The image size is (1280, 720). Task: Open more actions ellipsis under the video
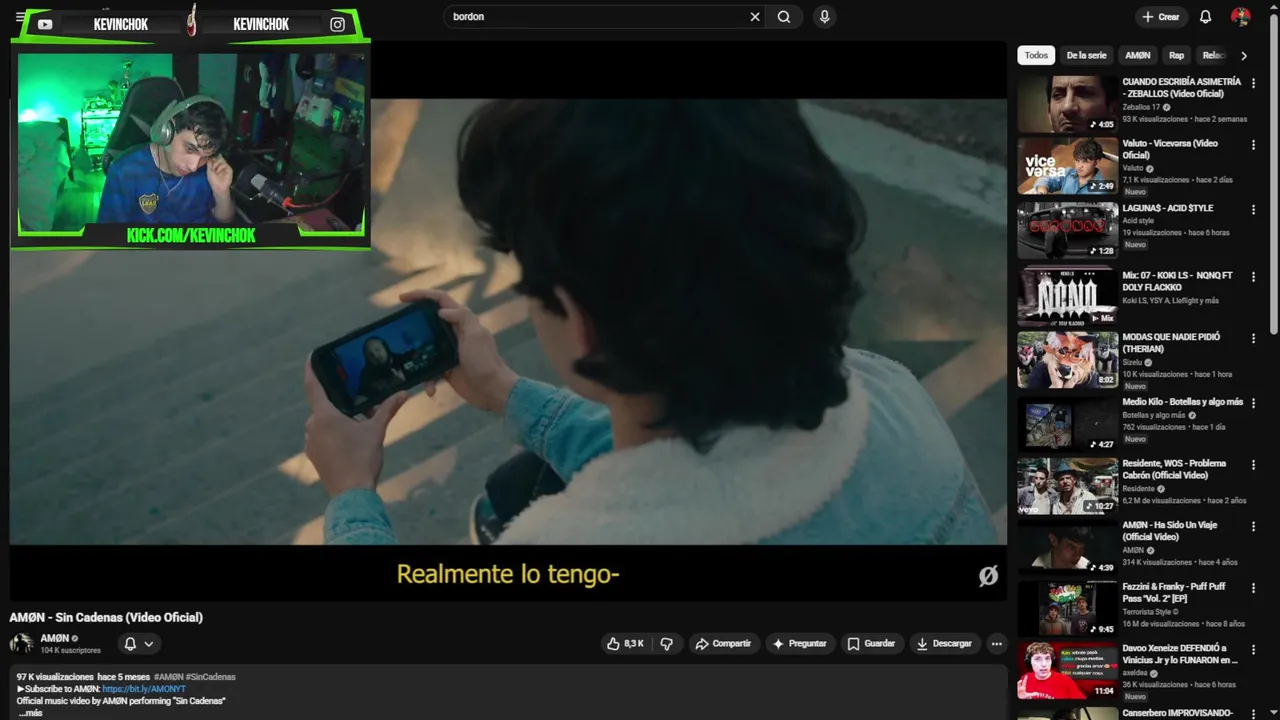tap(996, 644)
